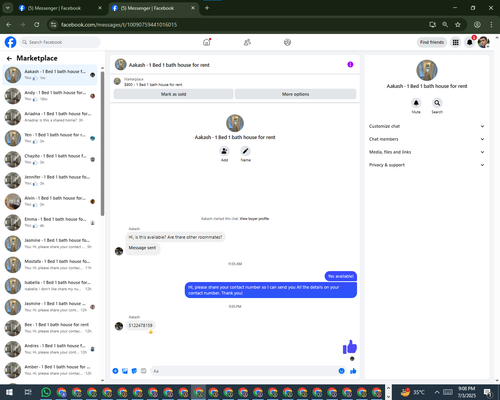Click the message text input box
This screenshot has height=400, width=500.
click(x=248, y=371)
